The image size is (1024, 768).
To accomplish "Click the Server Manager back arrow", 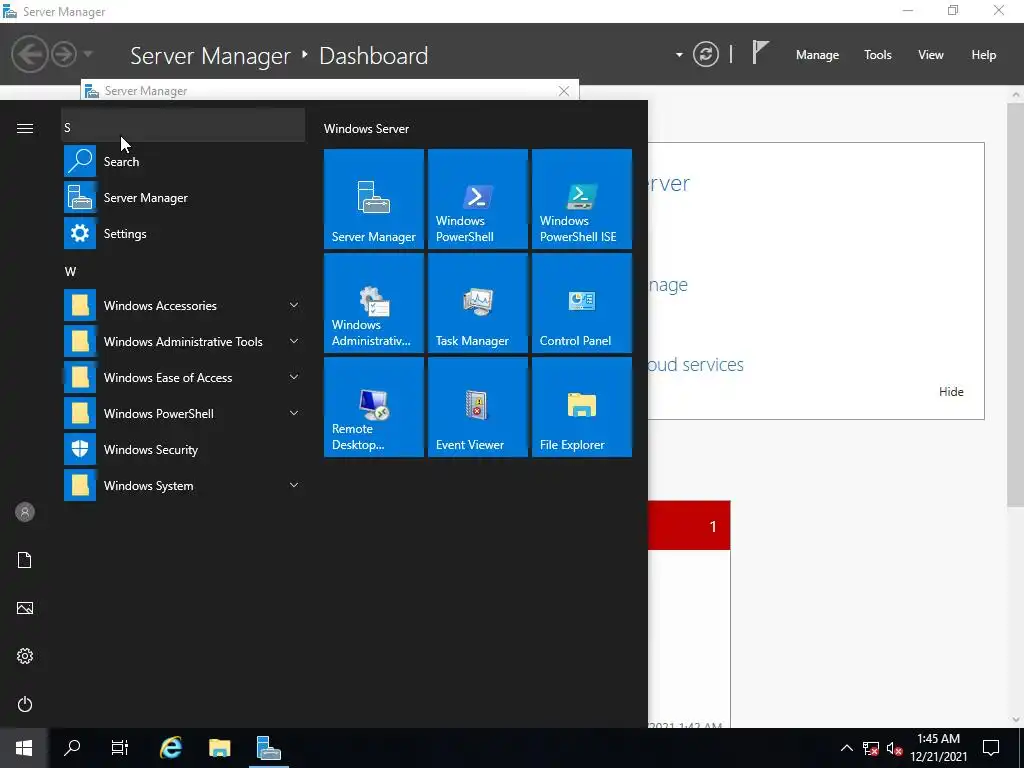I will click(29, 54).
